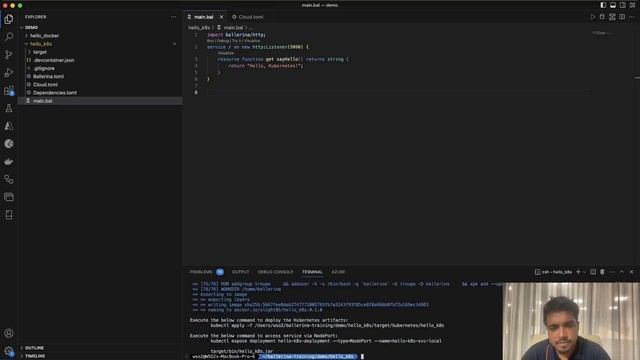This screenshot has height=360, width=640.
Task: Expand the OUTLINE section
Action: coord(34,348)
